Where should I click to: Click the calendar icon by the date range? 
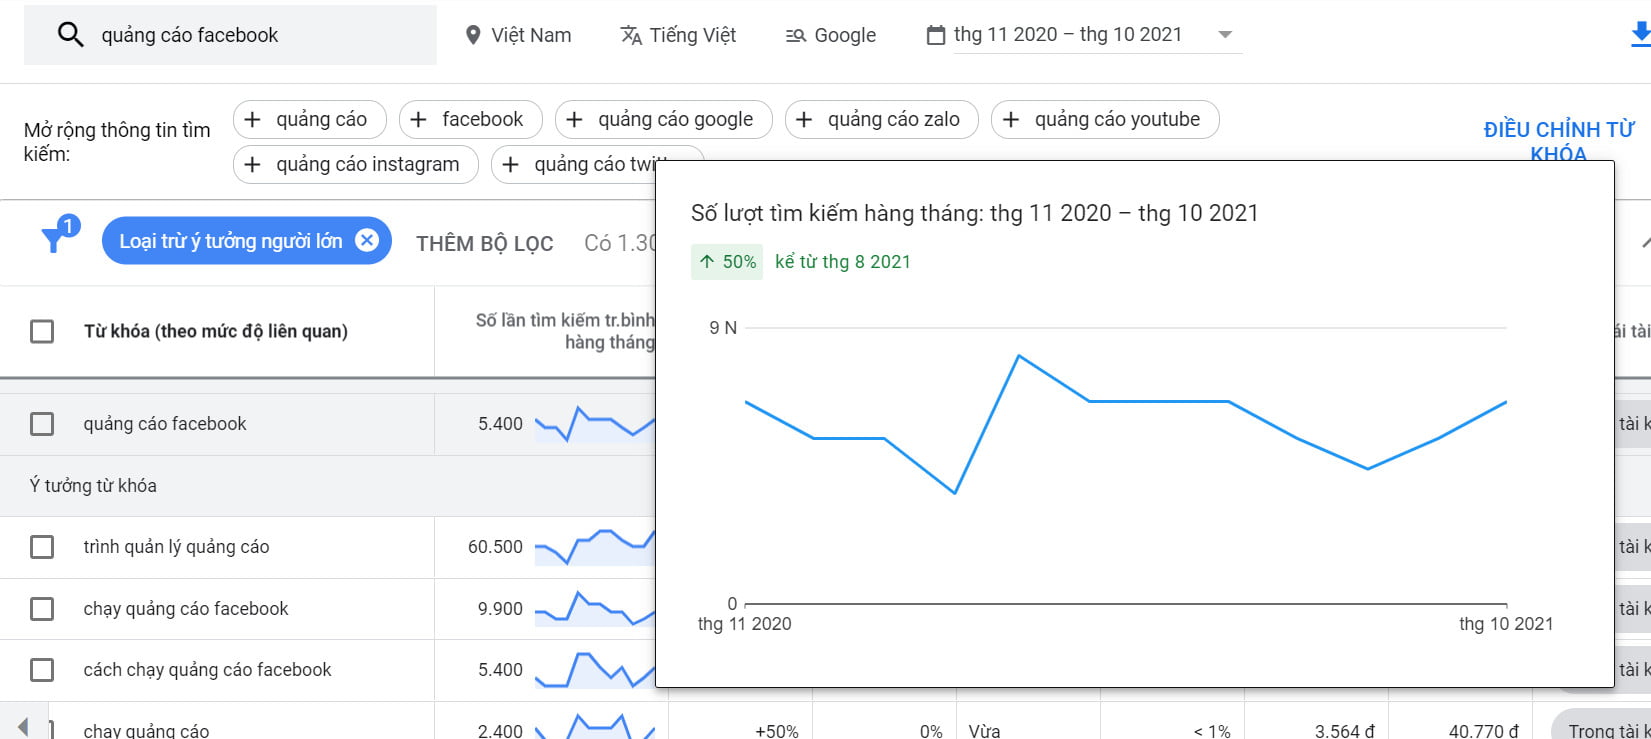(x=936, y=35)
